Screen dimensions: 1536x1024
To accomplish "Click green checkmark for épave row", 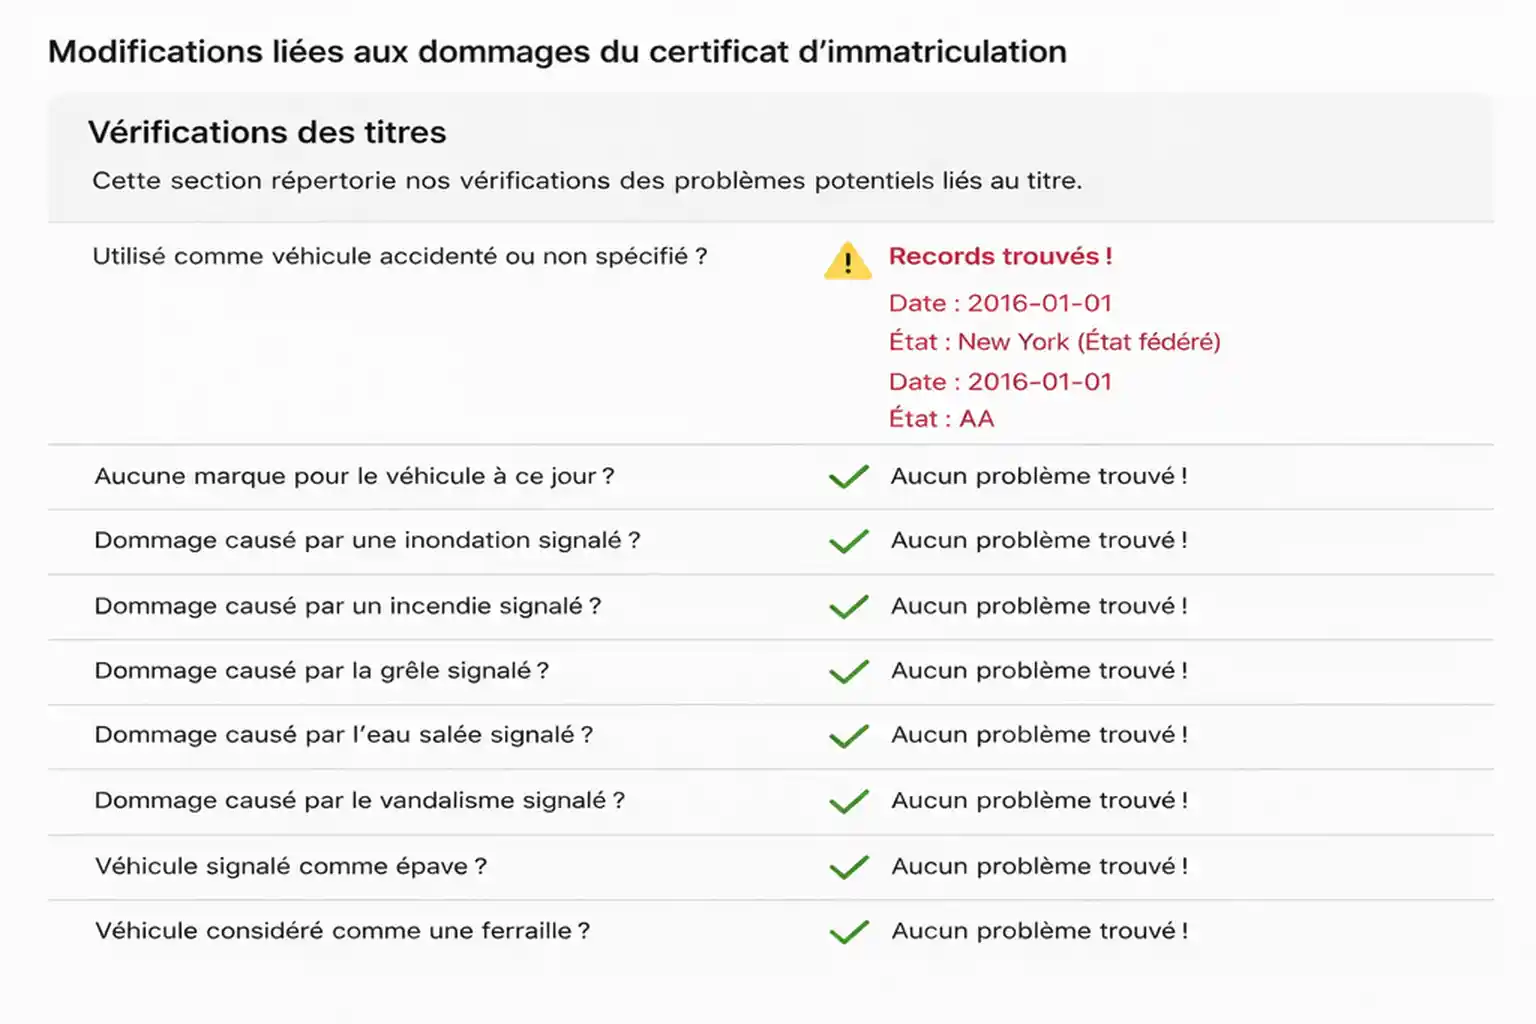I will pyautogui.click(x=848, y=867).
